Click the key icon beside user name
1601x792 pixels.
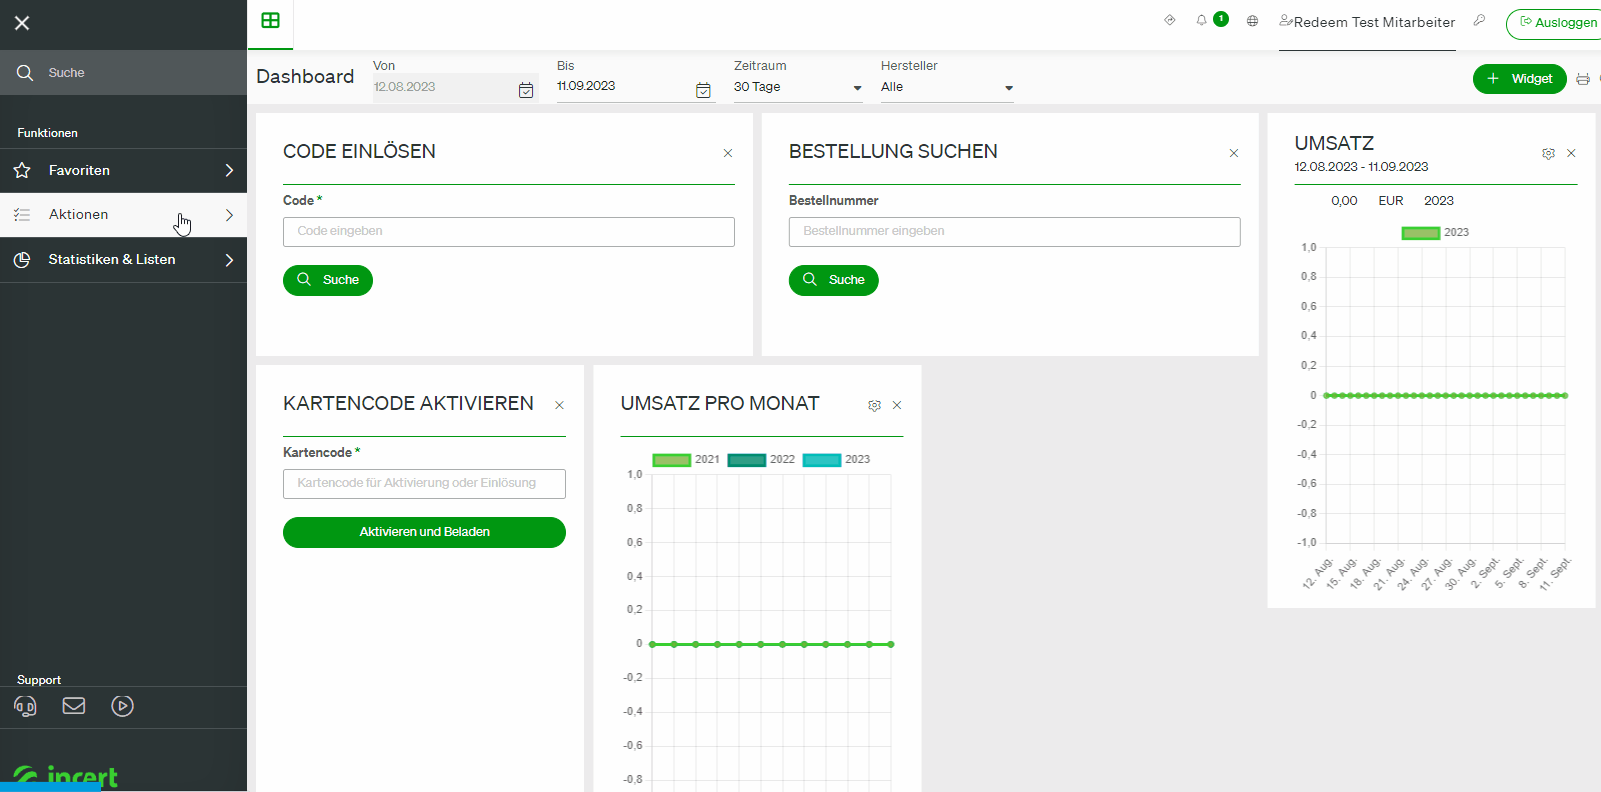[x=1480, y=20]
